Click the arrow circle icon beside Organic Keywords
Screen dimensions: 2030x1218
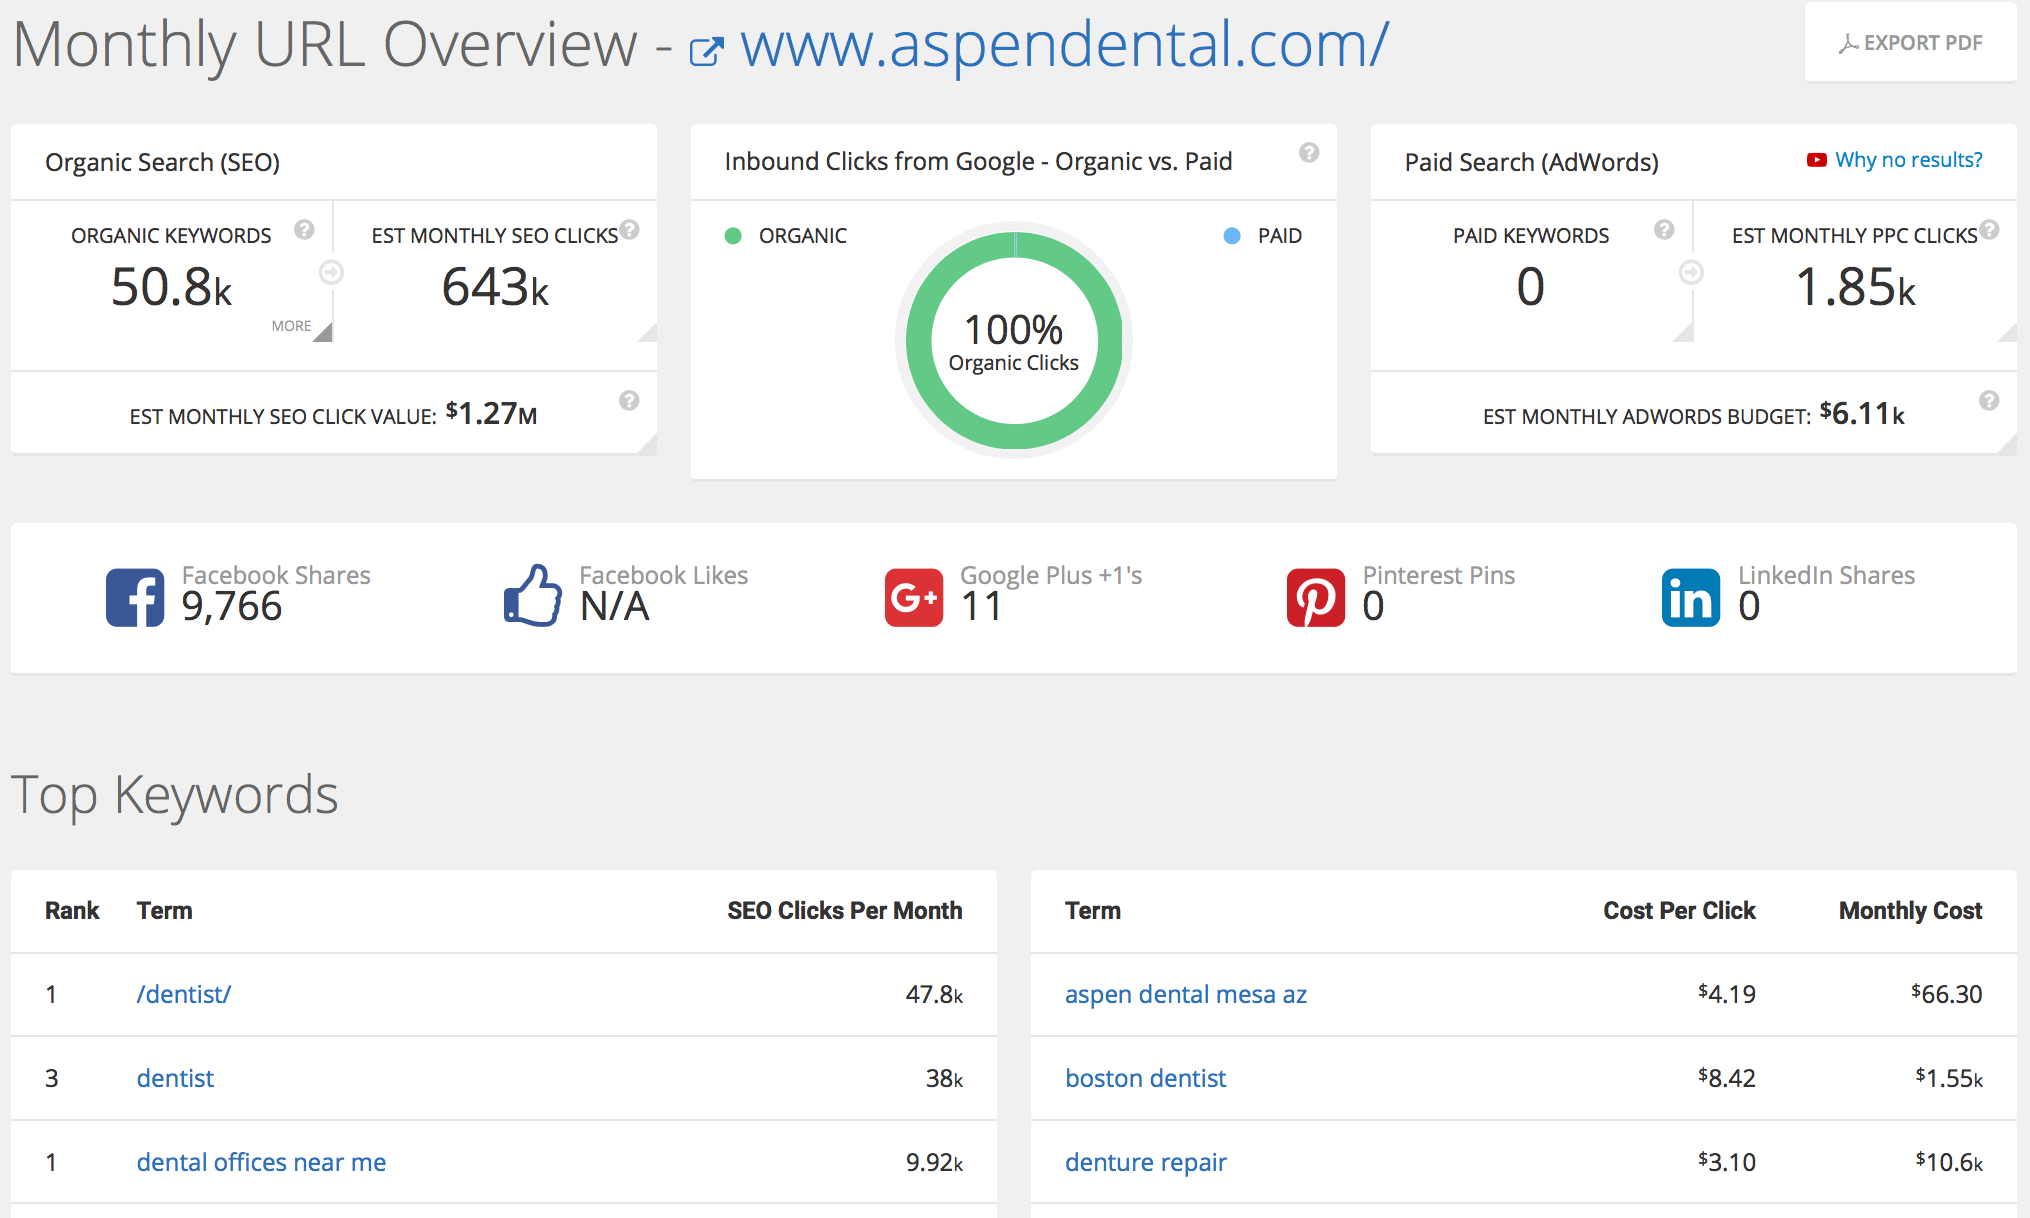point(331,272)
